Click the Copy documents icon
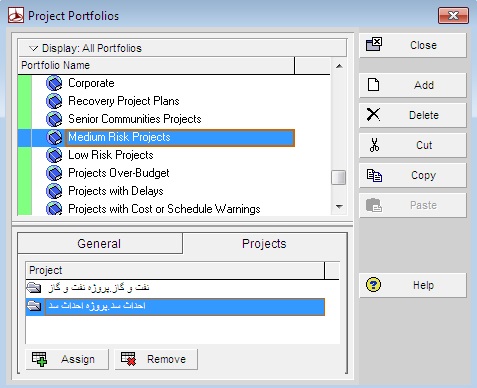The height and width of the screenshot is (388, 477). click(x=374, y=175)
